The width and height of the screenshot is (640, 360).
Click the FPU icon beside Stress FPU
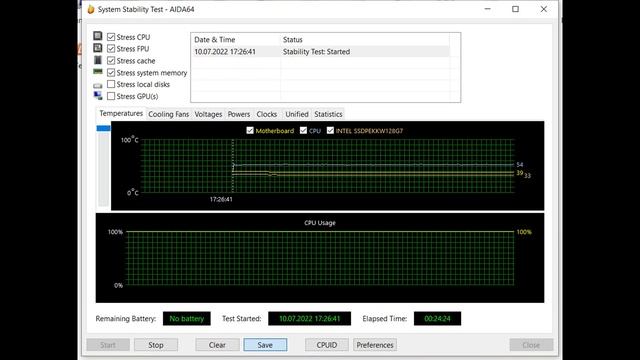coord(98,48)
